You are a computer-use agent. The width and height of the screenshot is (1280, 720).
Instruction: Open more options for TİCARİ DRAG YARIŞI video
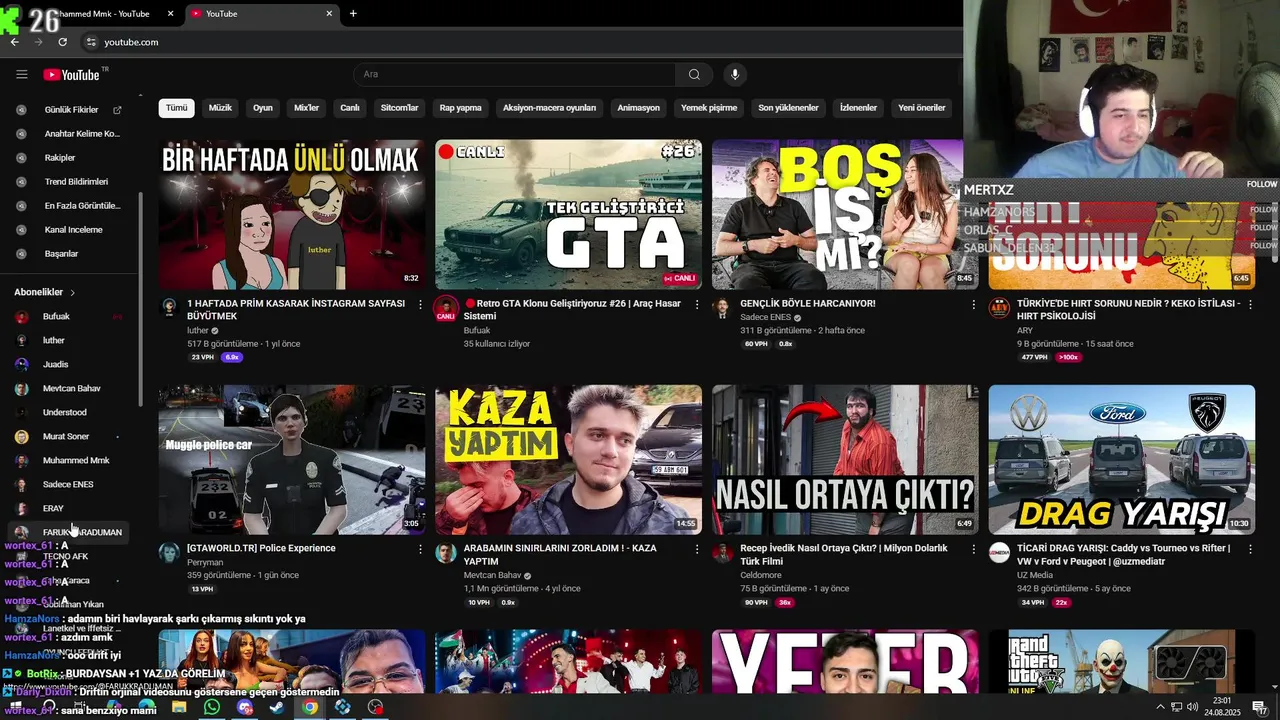[1250, 549]
